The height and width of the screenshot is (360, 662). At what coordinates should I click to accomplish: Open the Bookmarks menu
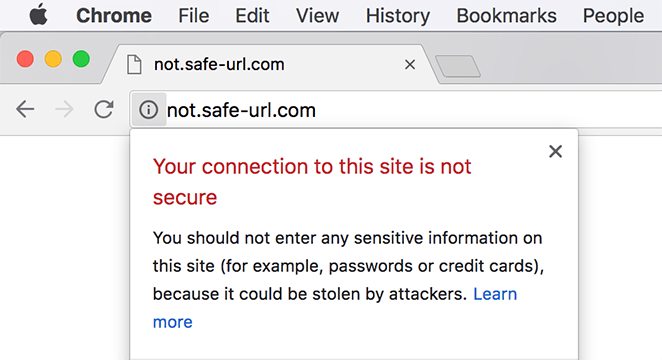click(x=506, y=16)
